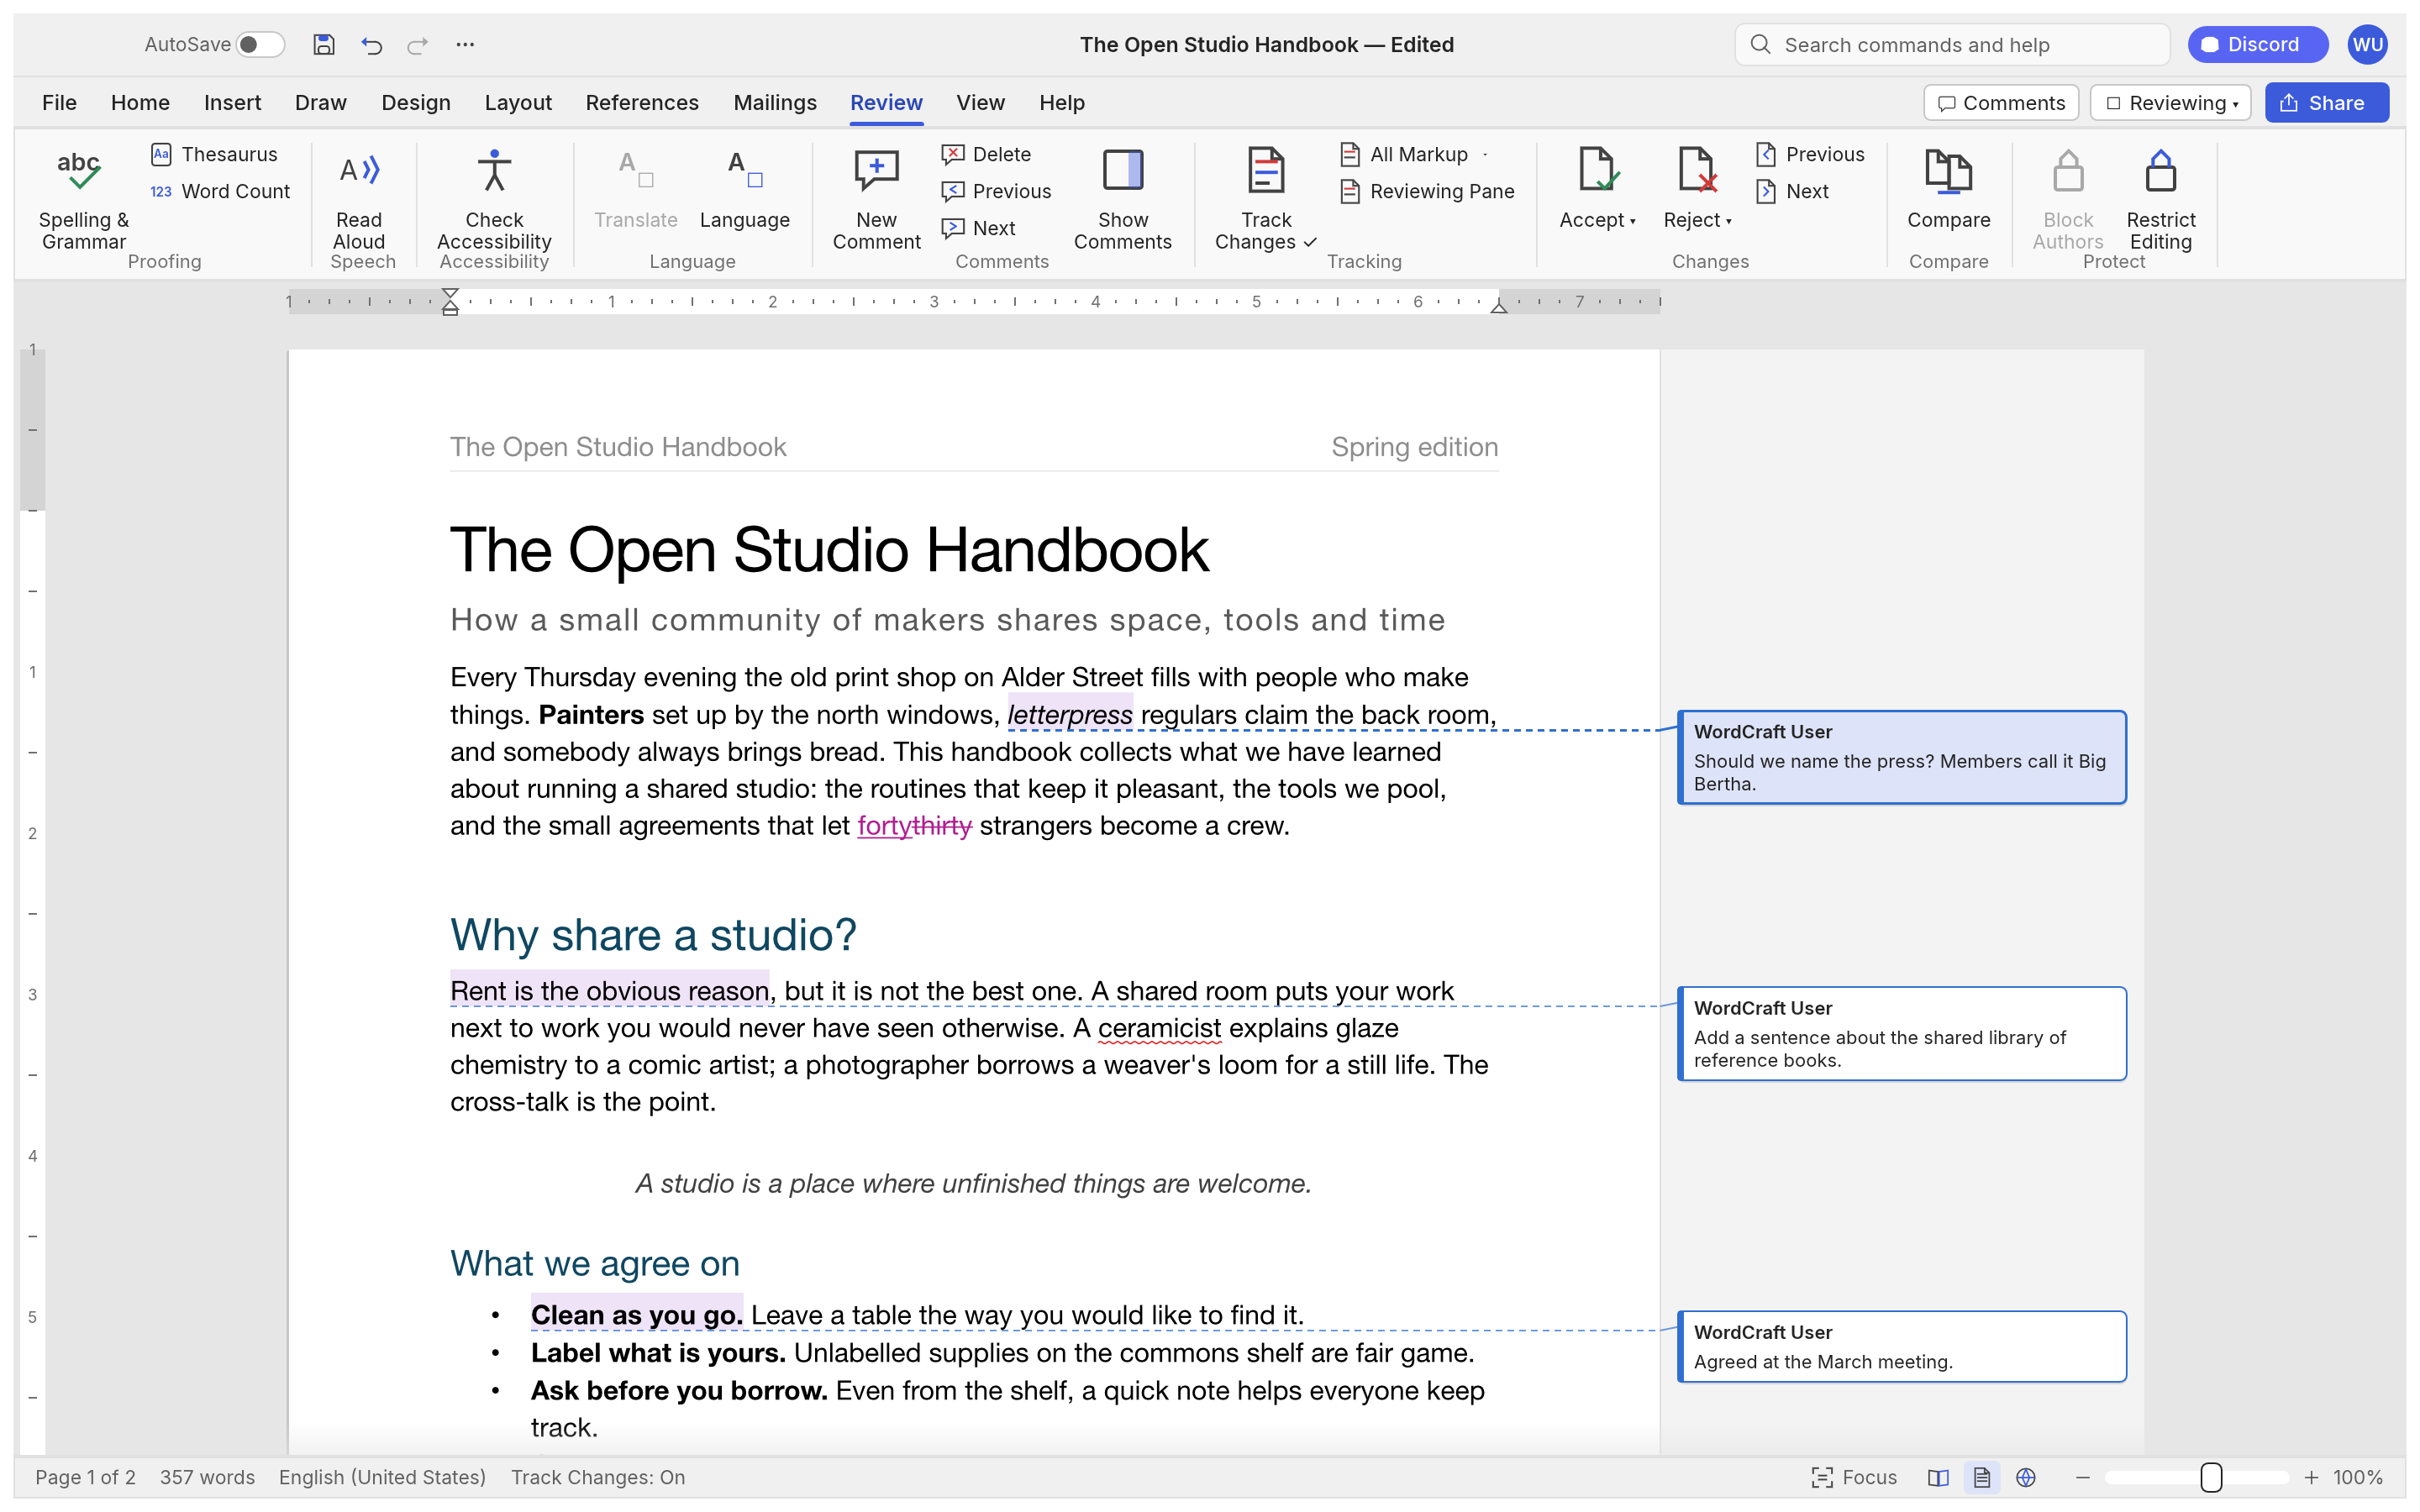Viewport: 2420px width, 1512px height.
Task: Jump to Next change in Changes group
Action: pyautogui.click(x=1792, y=191)
